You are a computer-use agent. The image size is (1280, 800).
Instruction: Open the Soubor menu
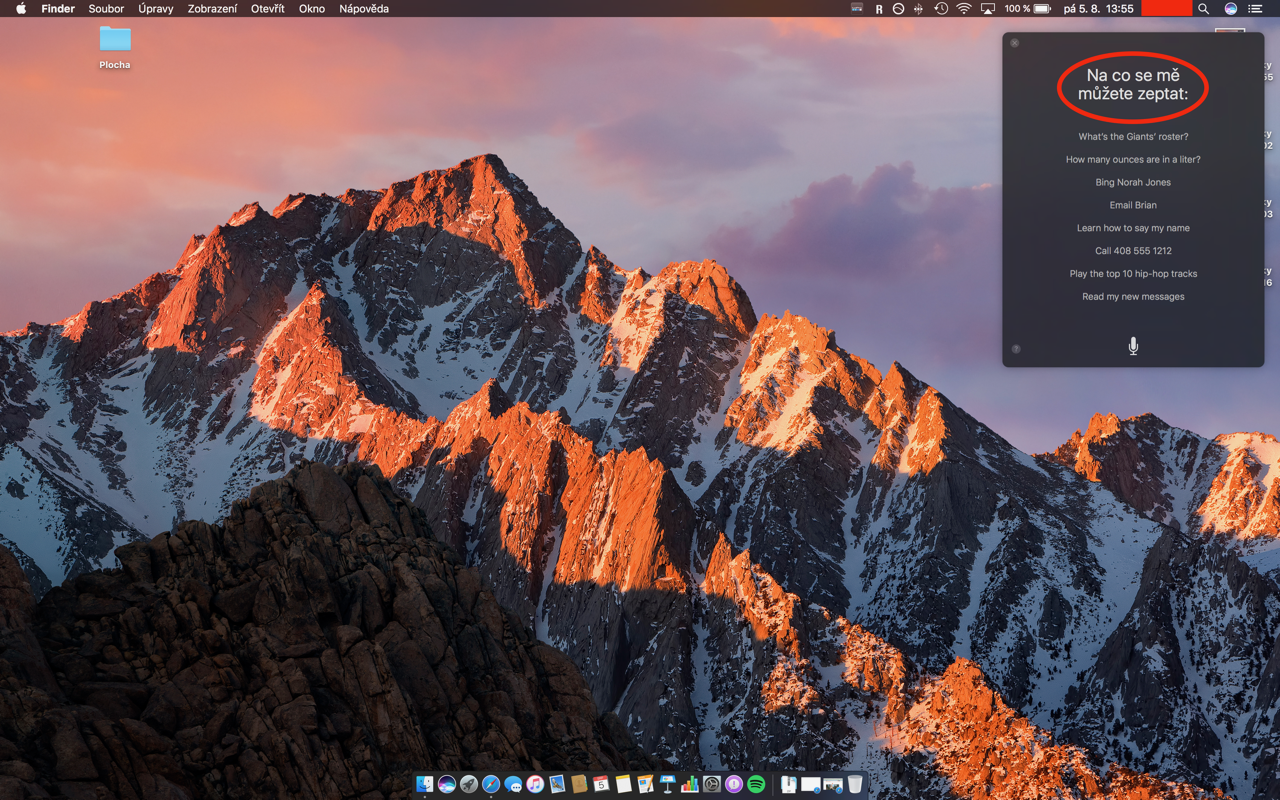point(106,9)
